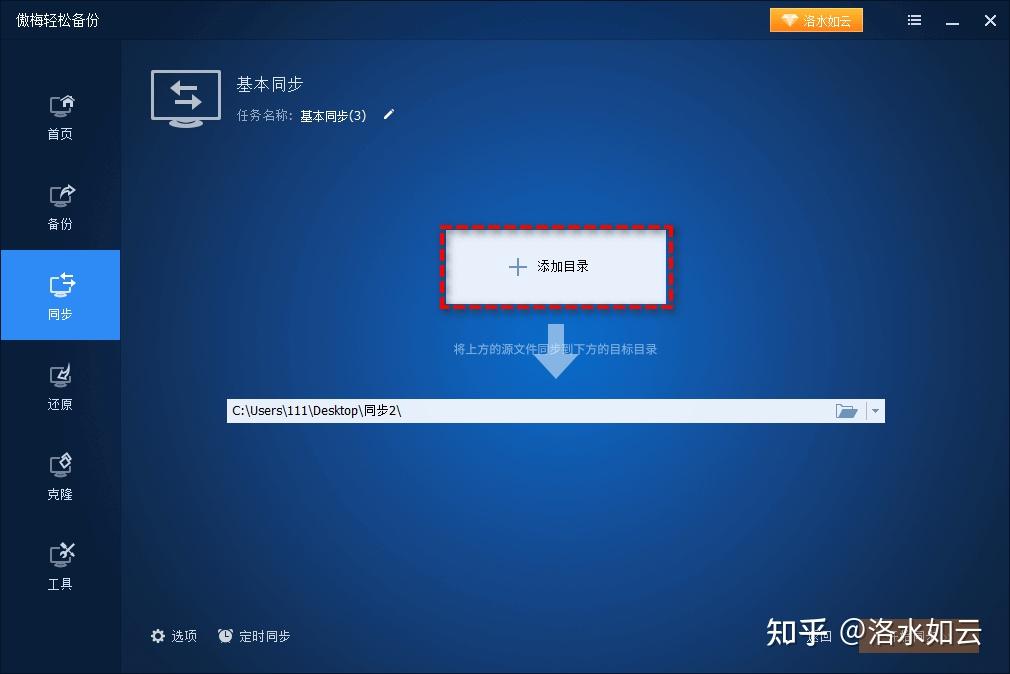Click the Basic Sync monitor icon
Viewport: 1010px width, 674px height.
tap(186, 99)
